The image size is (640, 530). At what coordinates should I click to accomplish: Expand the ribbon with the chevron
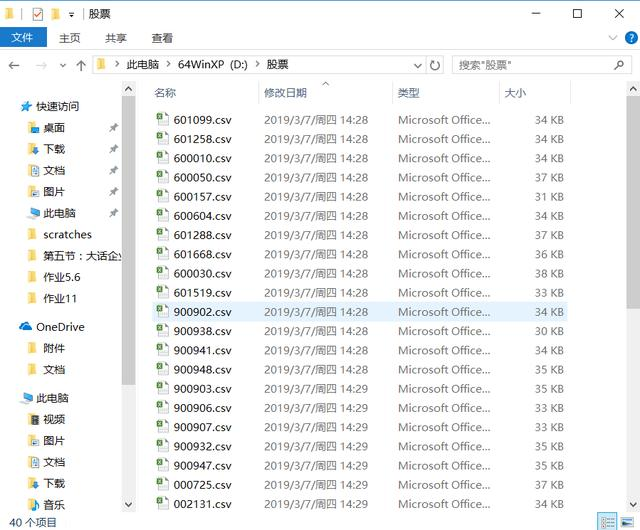613,38
